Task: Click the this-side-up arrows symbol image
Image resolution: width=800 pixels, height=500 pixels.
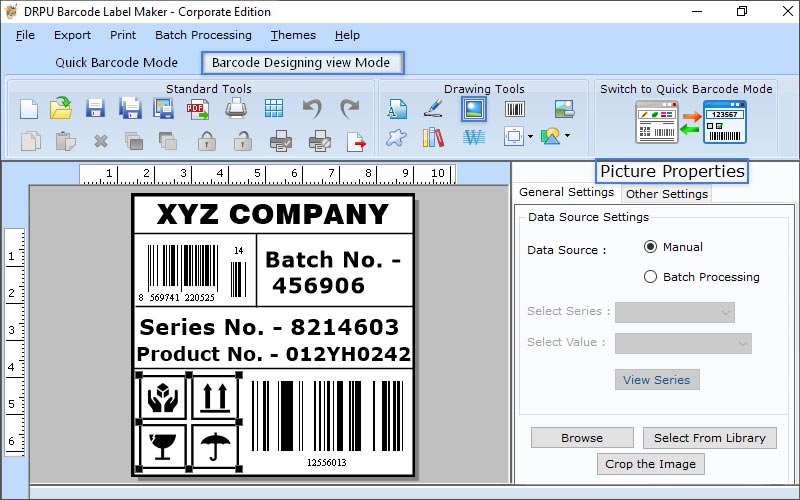Action: coord(215,398)
